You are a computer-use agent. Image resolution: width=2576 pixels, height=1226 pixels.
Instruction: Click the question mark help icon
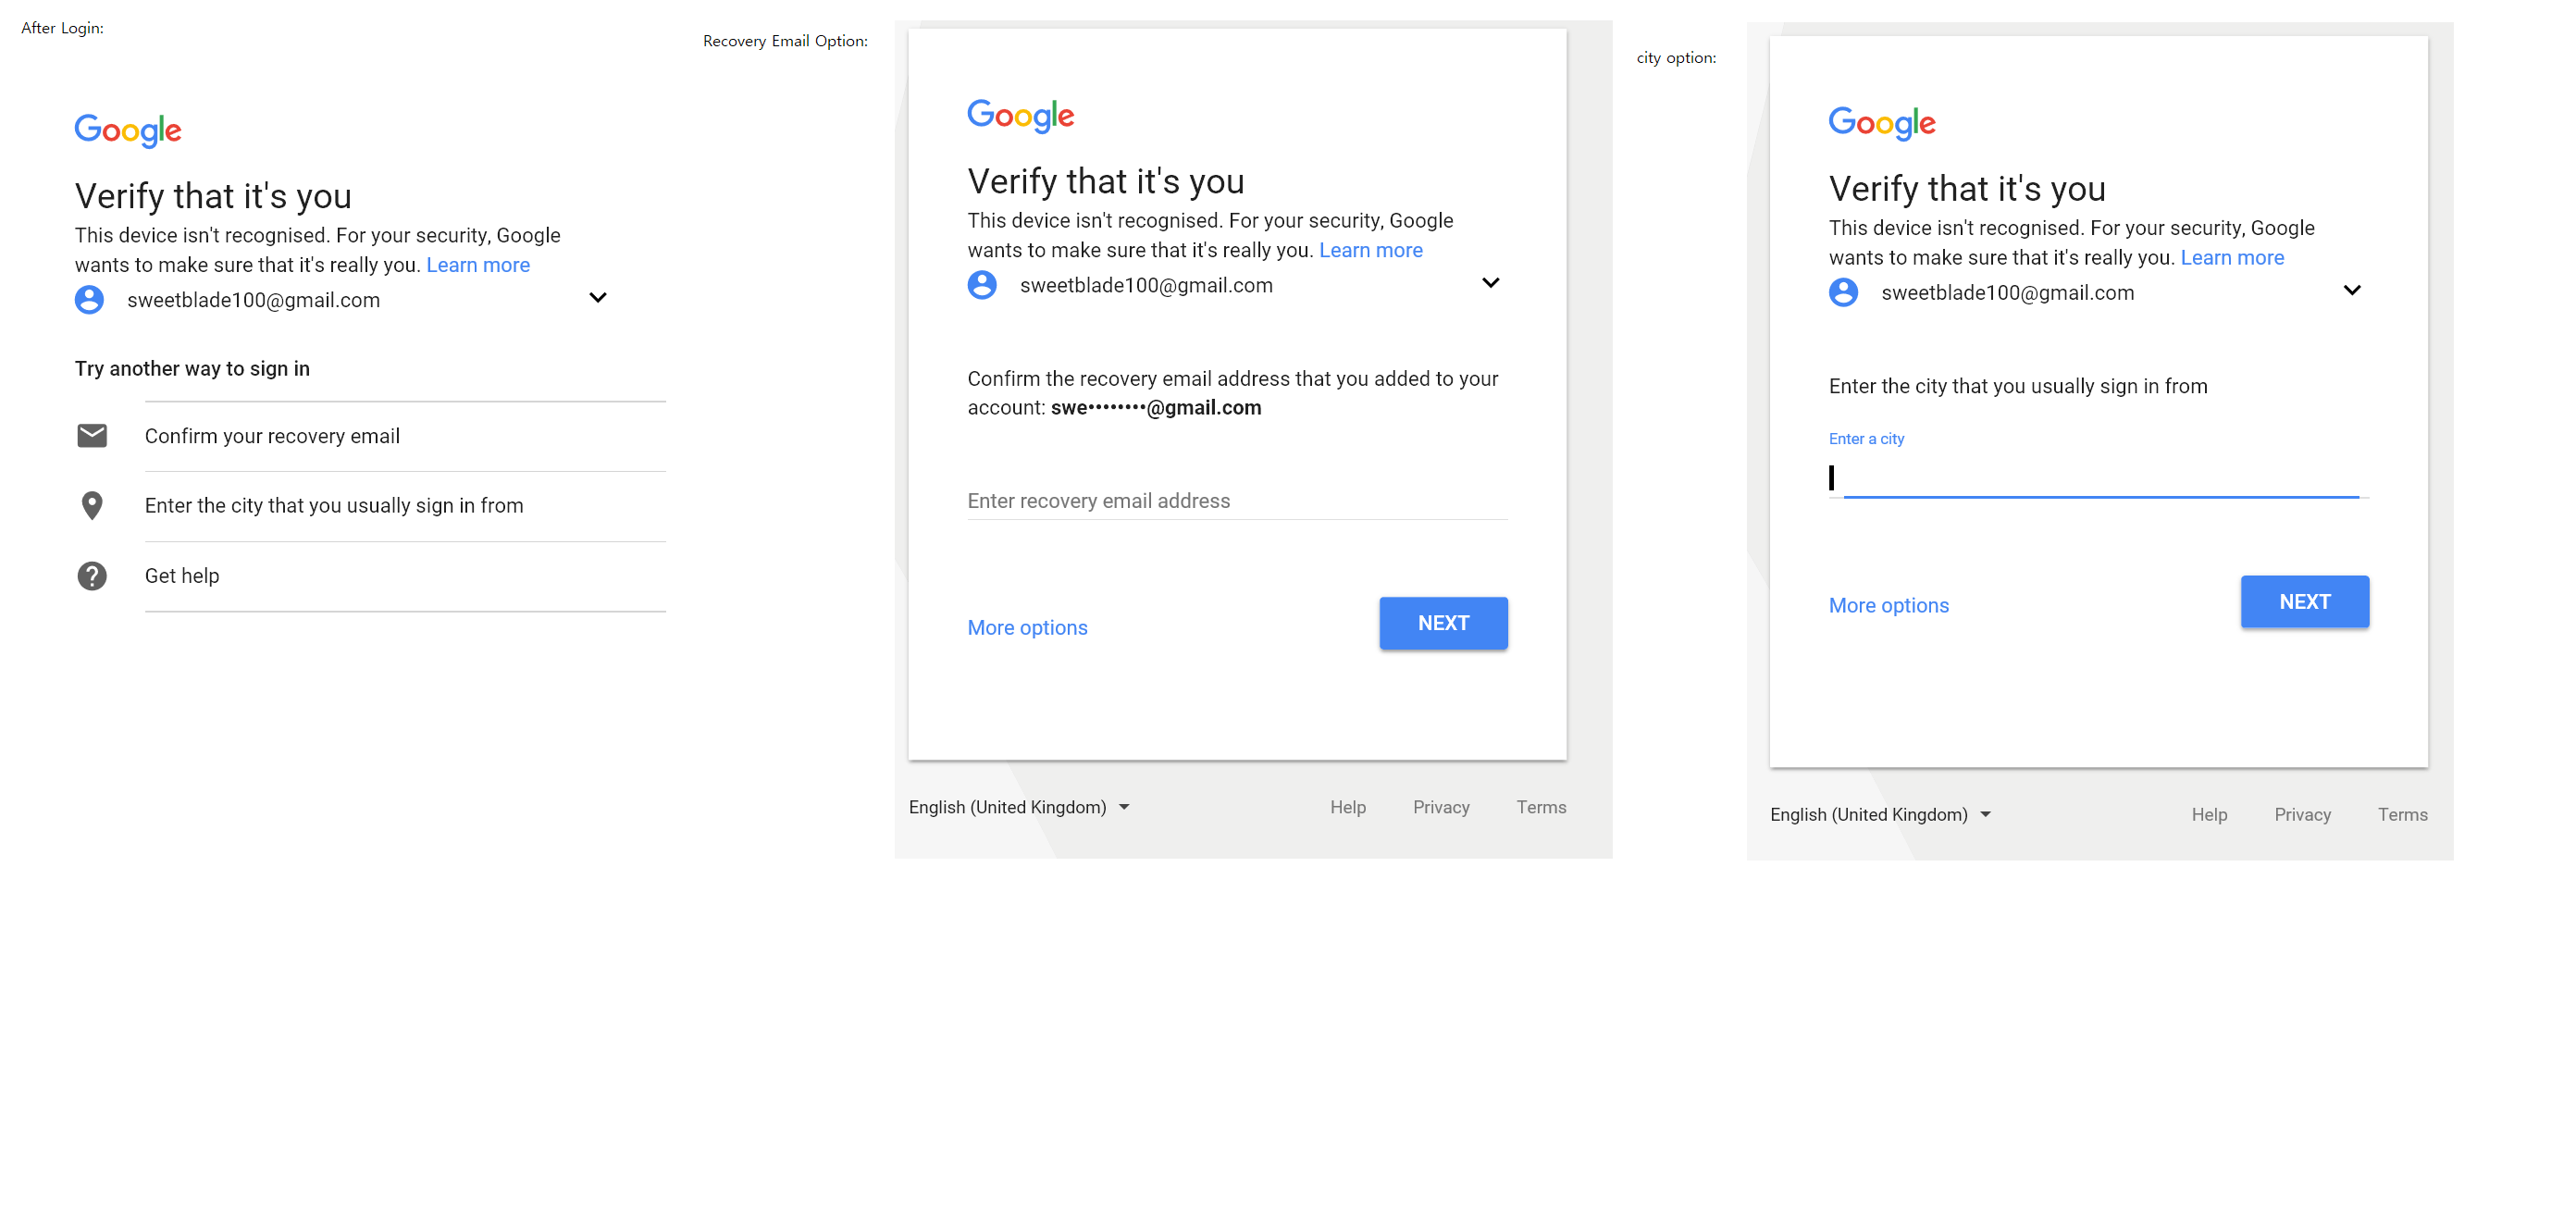92,576
